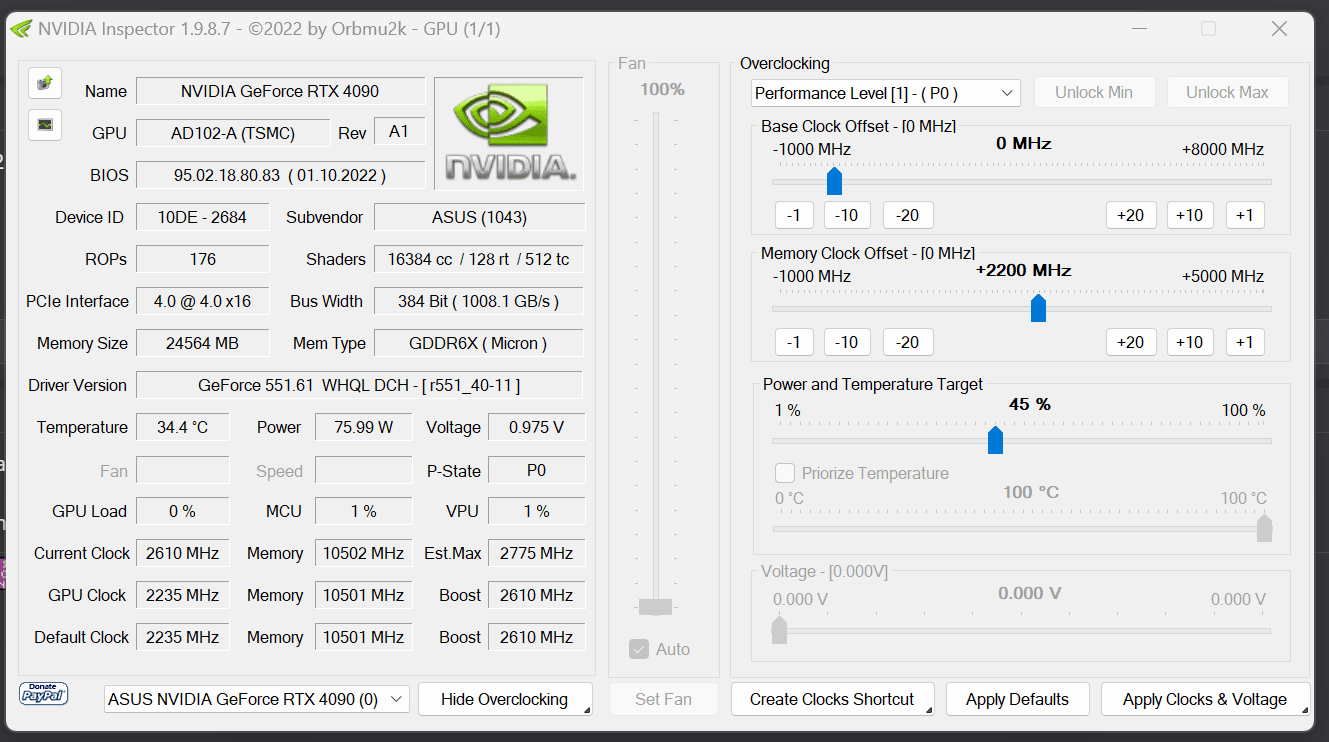Click the Power Target slider handle
This screenshot has width=1329, height=742.
[x=995, y=440]
